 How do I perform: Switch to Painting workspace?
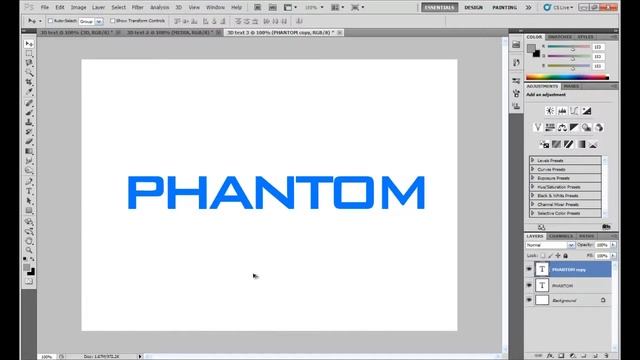[x=504, y=7]
